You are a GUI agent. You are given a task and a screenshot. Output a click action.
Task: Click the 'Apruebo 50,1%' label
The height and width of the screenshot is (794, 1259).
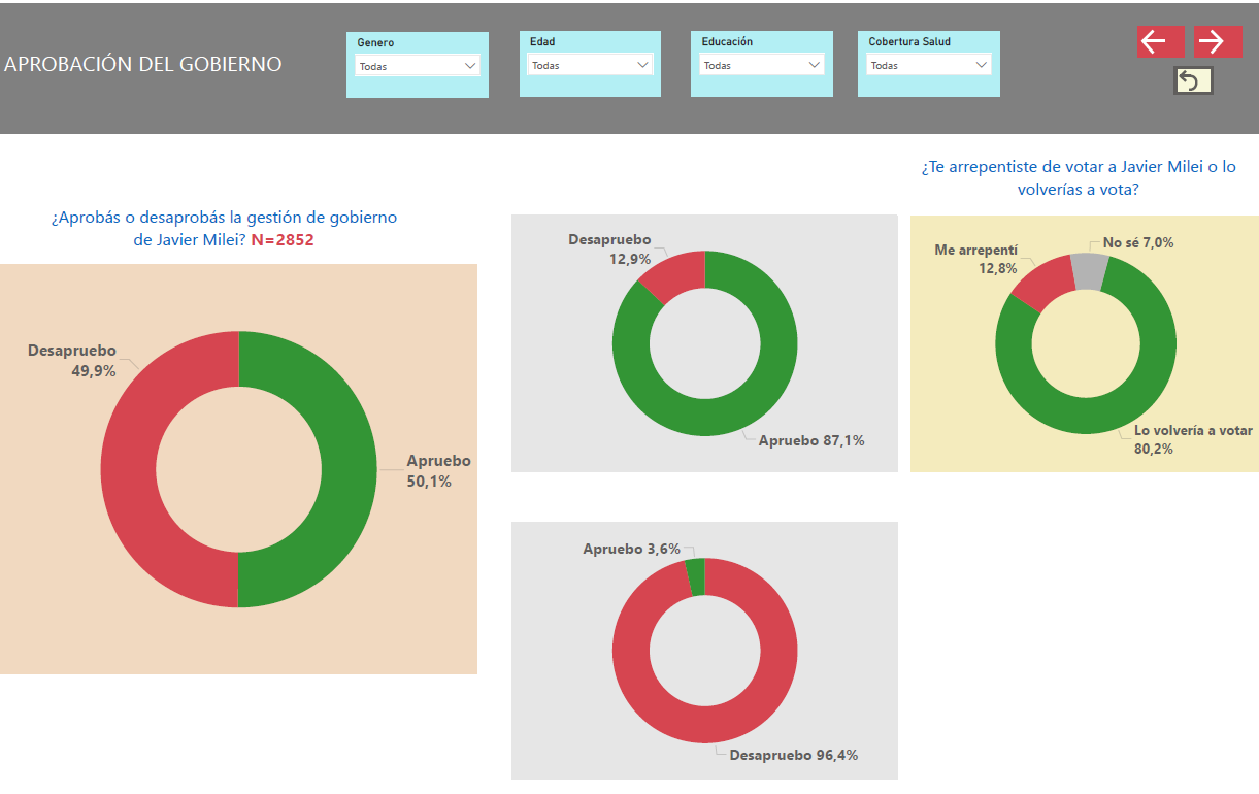[x=438, y=471]
